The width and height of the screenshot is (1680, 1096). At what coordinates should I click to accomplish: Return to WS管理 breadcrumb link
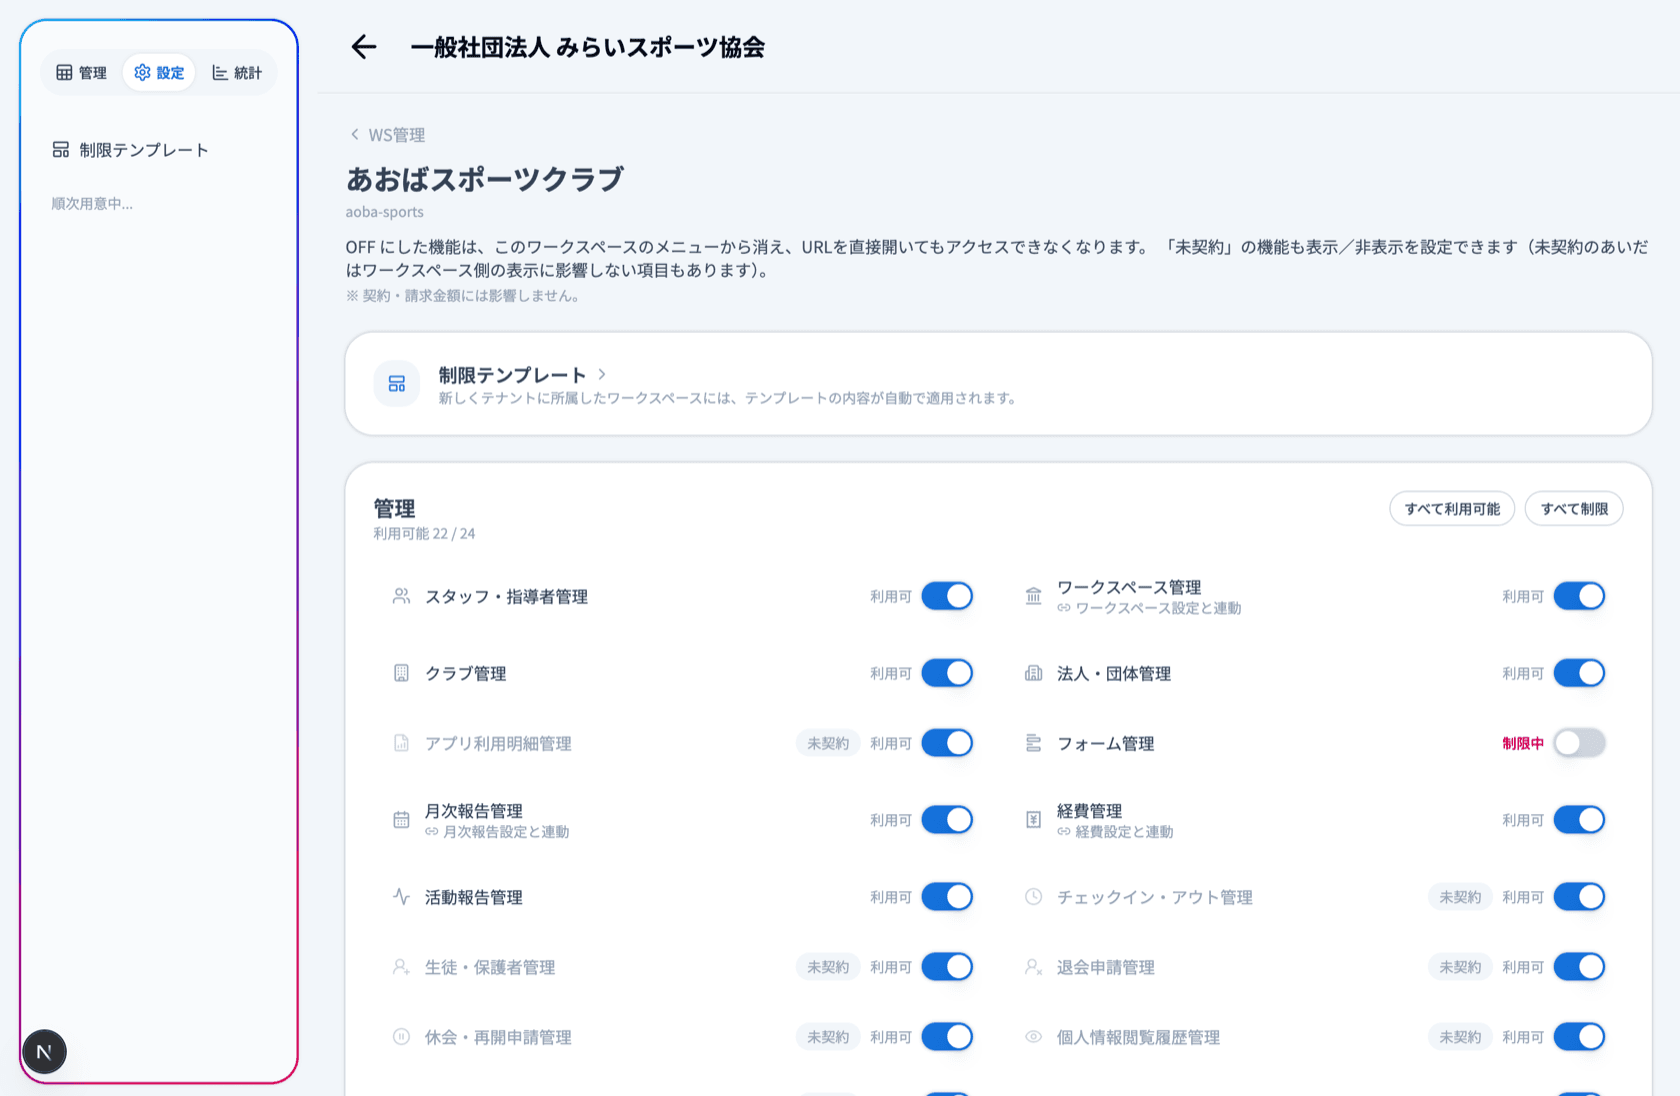coord(397,135)
